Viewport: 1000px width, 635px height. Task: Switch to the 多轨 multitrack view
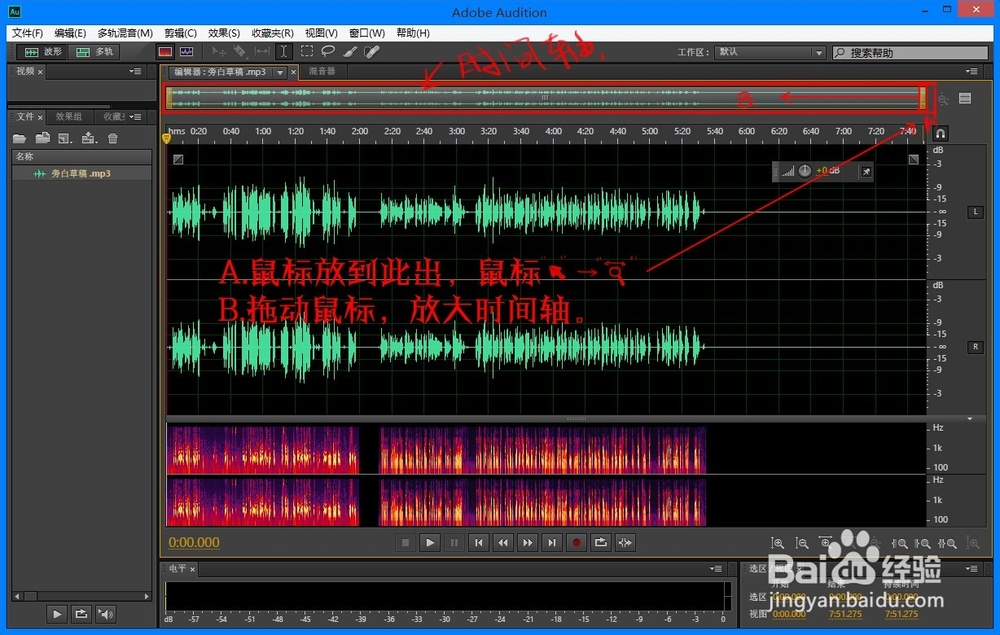point(94,52)
